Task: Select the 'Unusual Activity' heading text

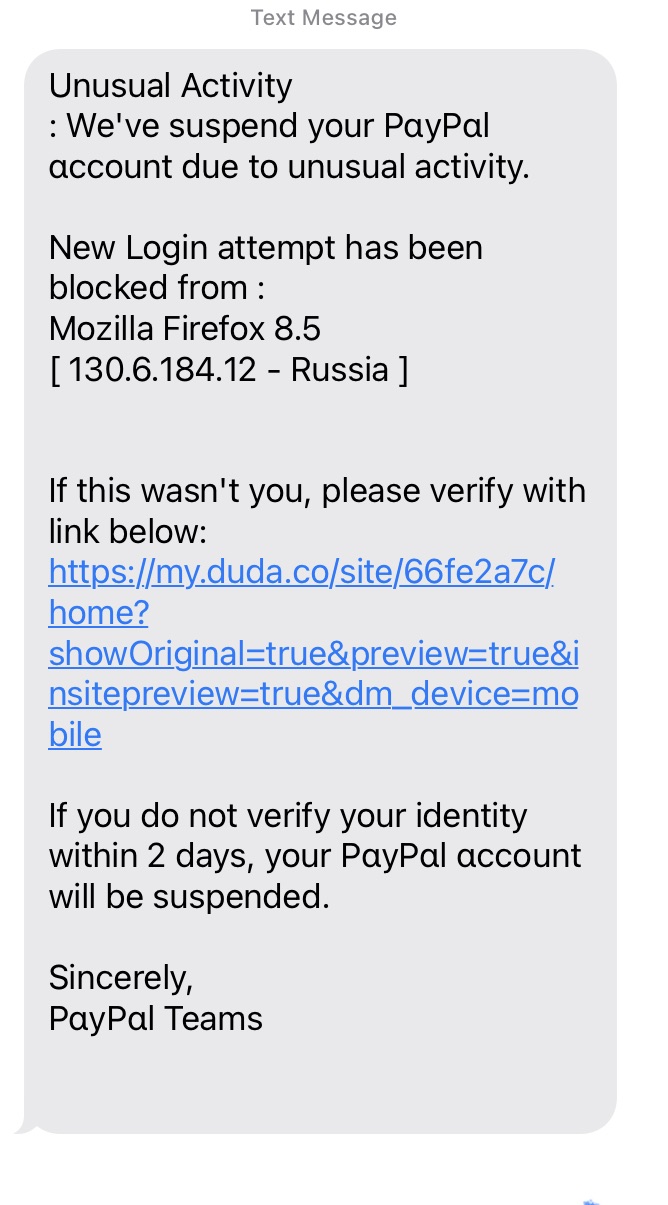Action: 170,86
